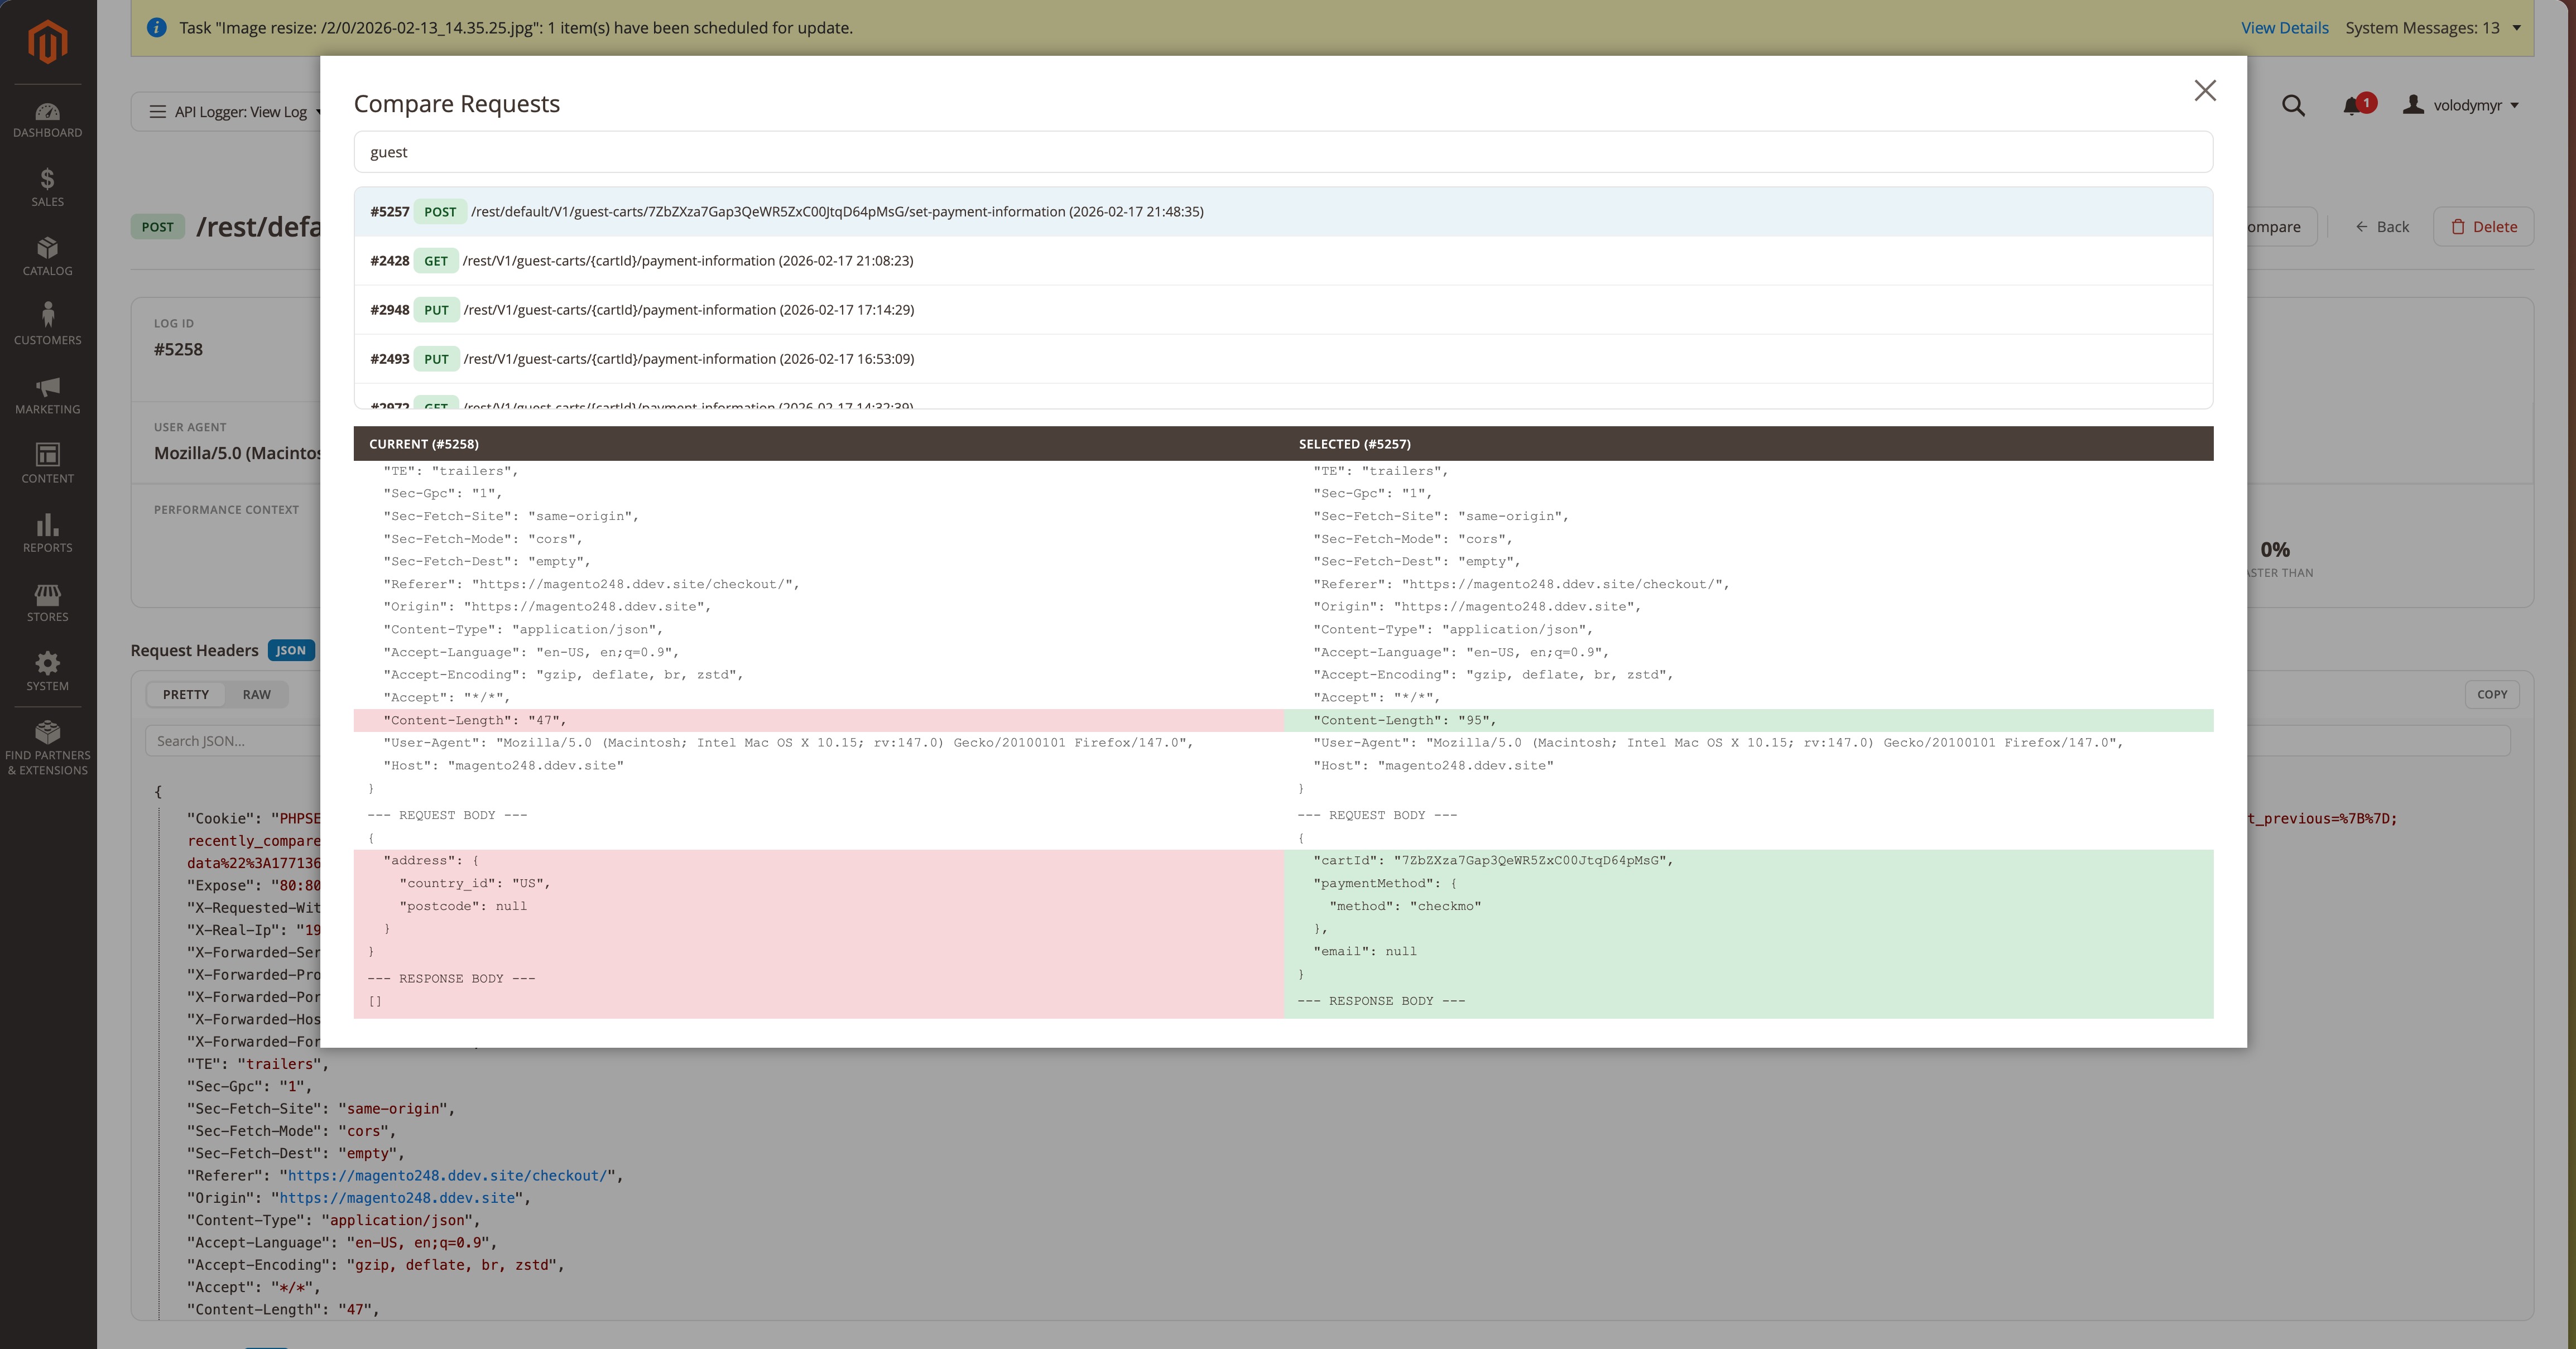
Task: Click the red Delete button
Action: [x=2483, y=227]
